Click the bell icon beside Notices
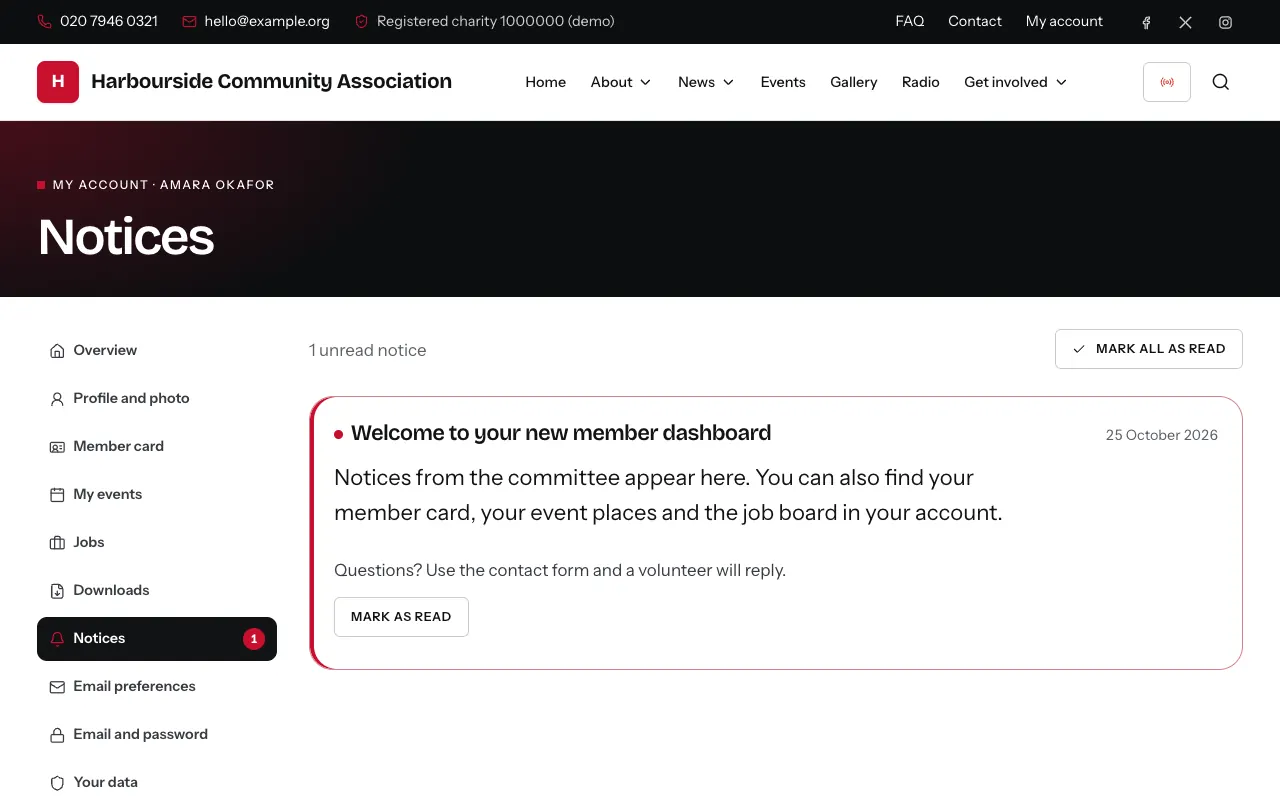Screen dimensions: 1280x800 pos(57,639)
